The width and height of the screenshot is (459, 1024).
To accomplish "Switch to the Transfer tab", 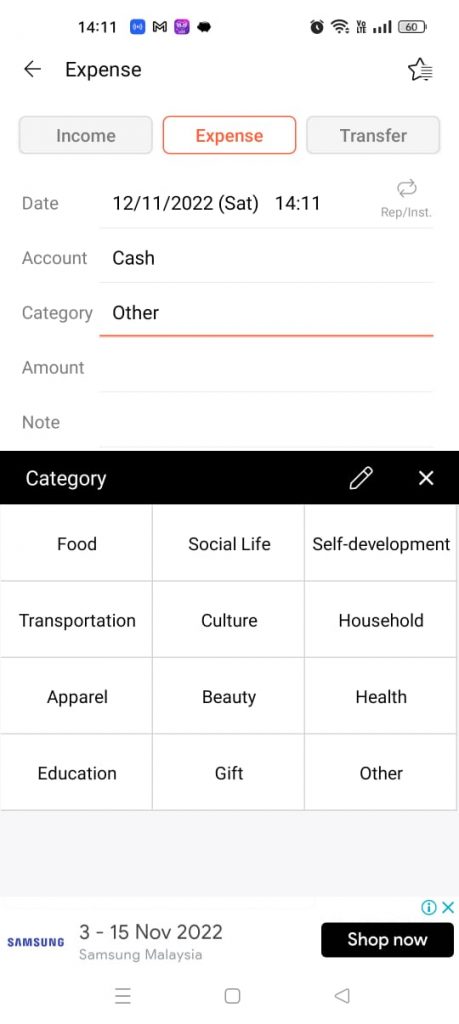I will tap(373, 135).
